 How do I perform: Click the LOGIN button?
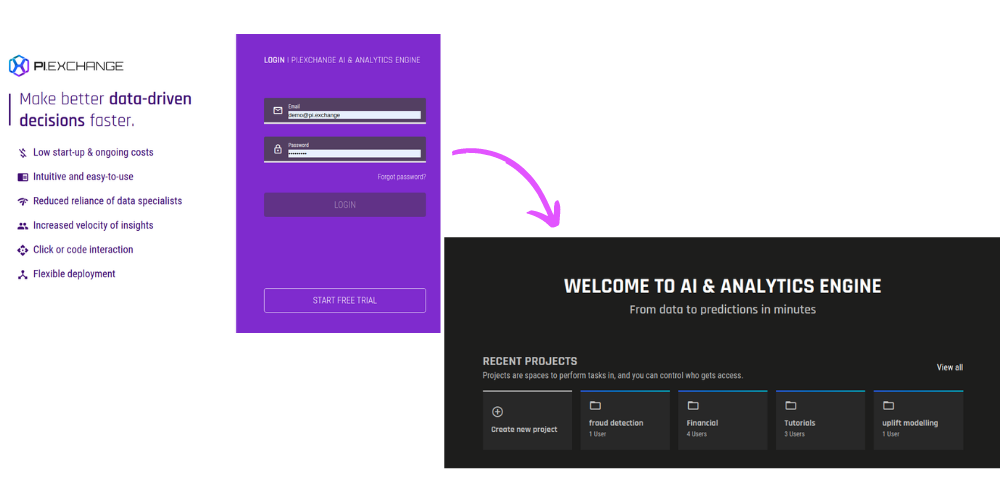pos(345,205)
